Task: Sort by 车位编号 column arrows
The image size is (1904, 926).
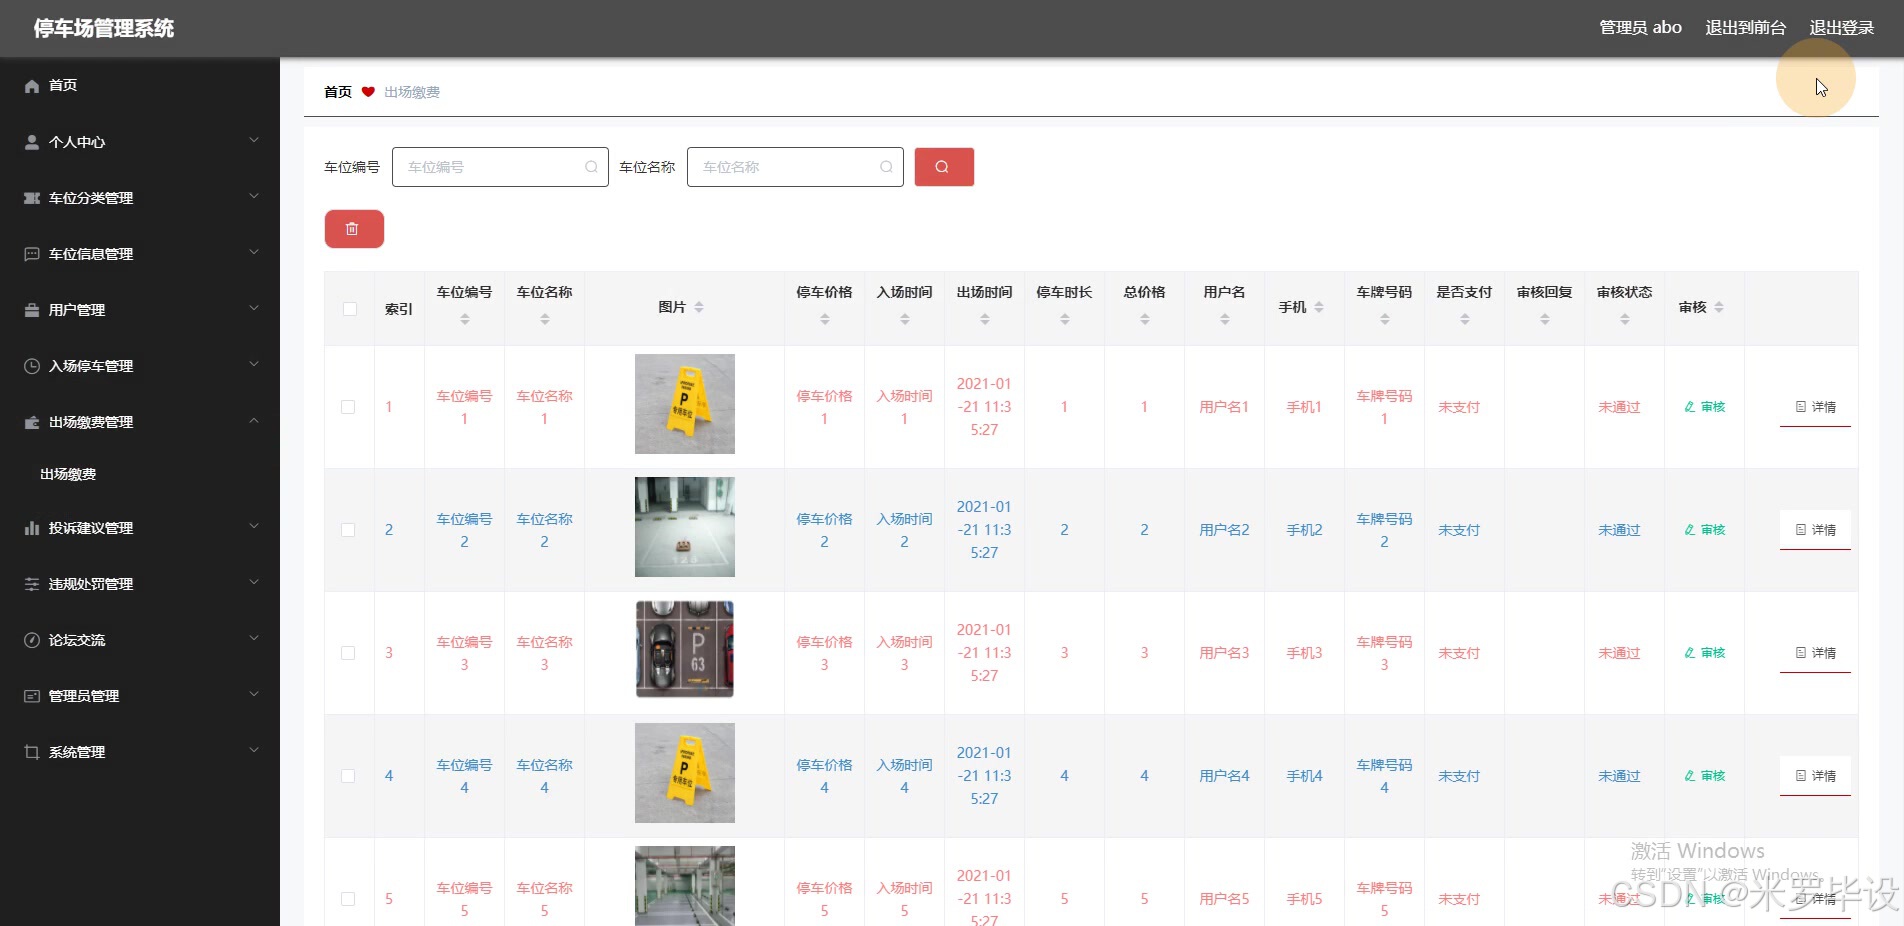Action: coord(464,319)
